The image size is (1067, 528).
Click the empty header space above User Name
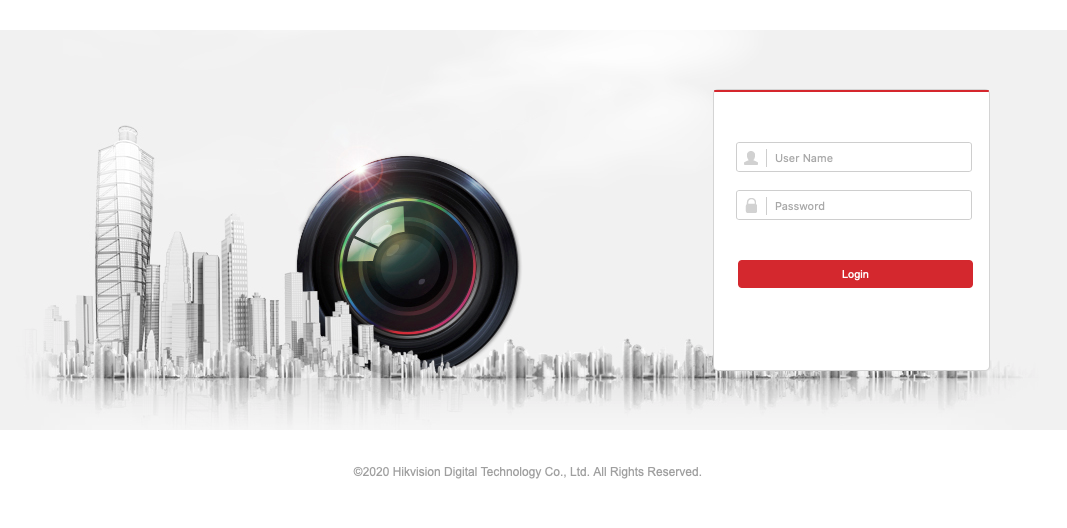tap(851, 116)
